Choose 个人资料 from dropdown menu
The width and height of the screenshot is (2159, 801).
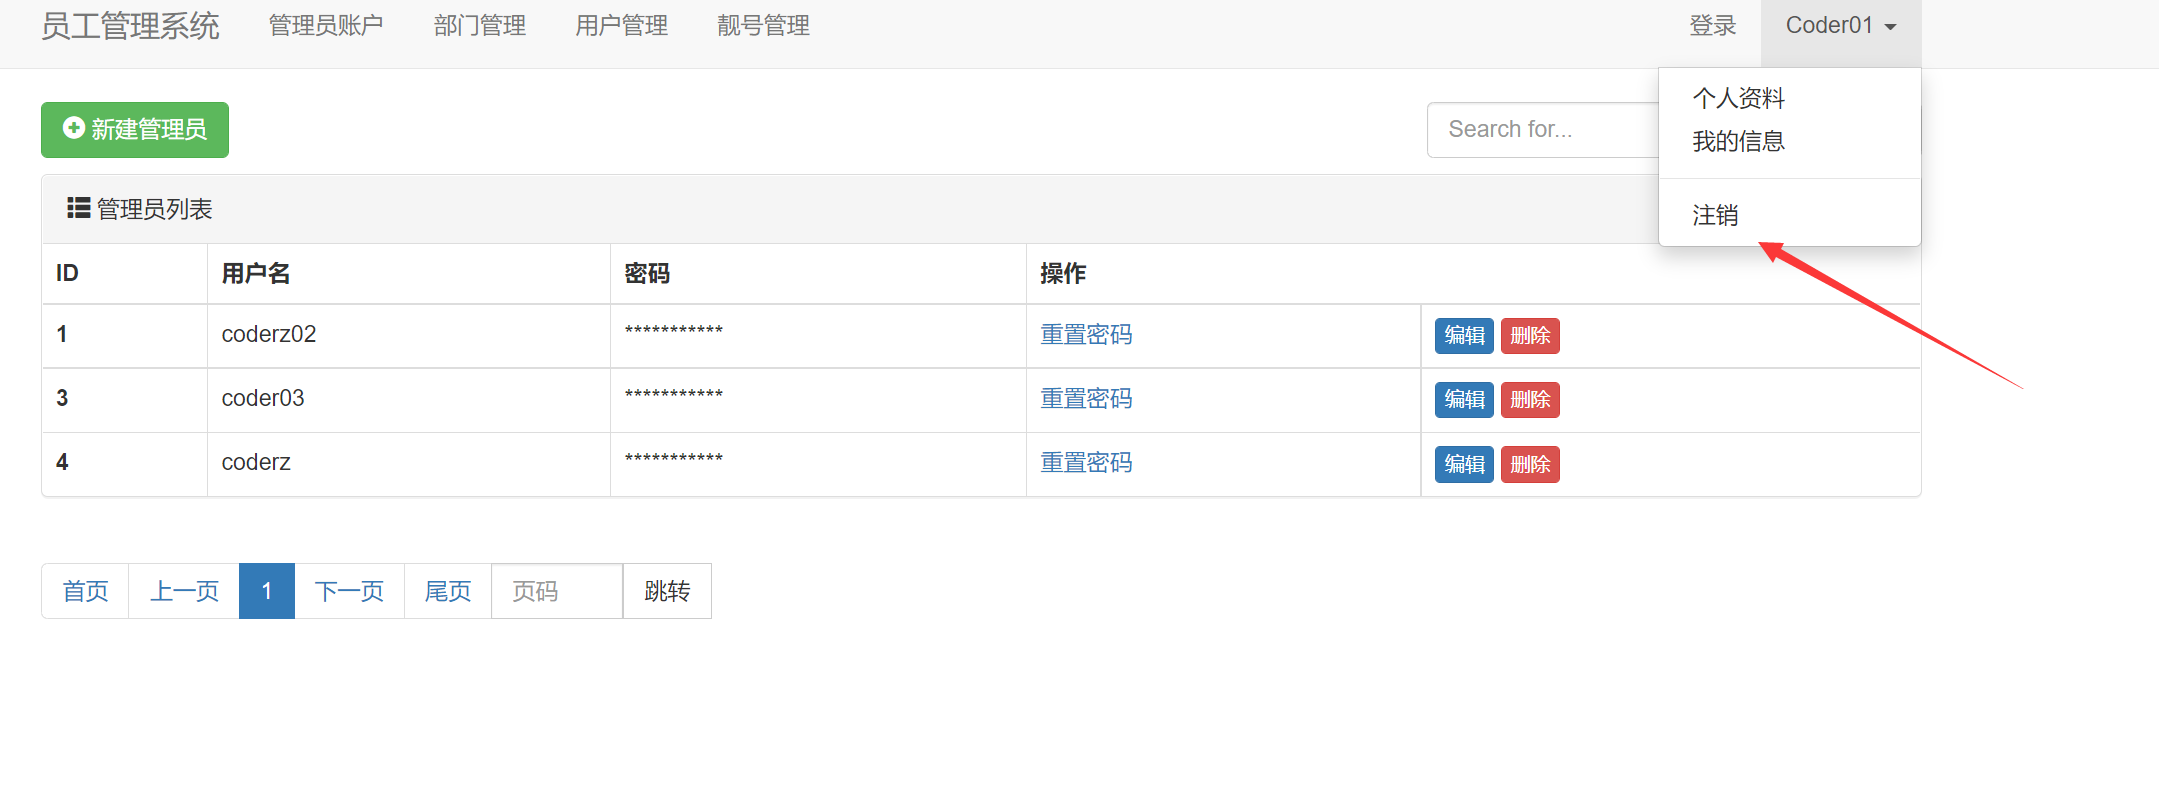point(1738,98)
